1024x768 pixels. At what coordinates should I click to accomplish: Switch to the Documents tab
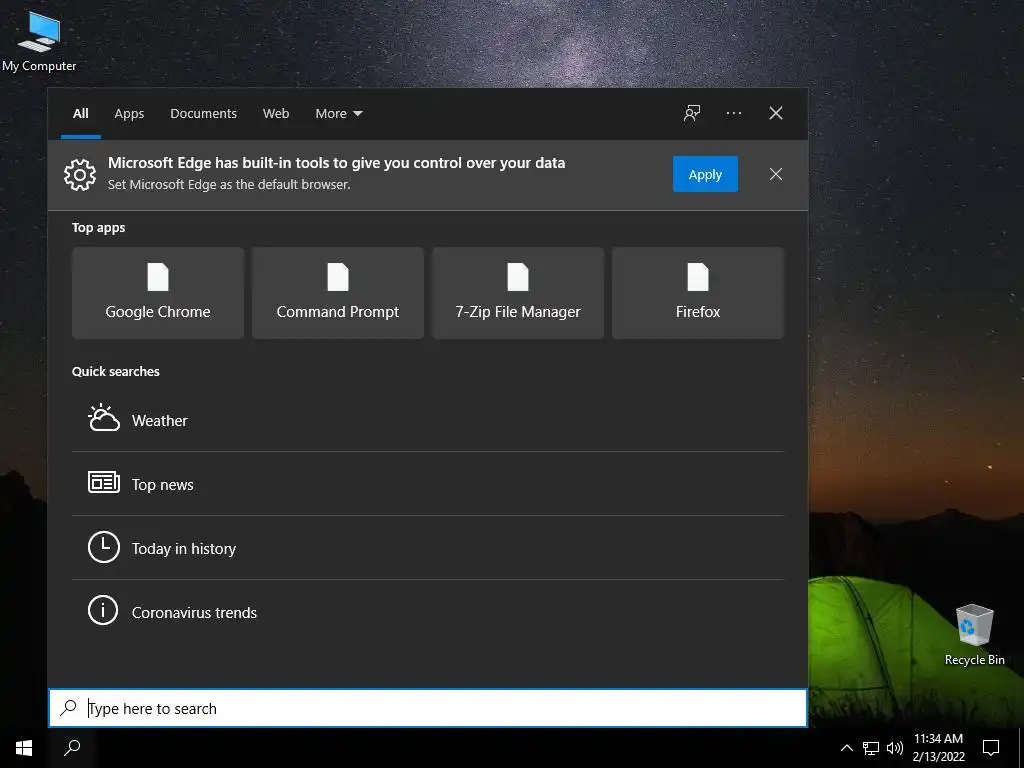click(203, 114)
